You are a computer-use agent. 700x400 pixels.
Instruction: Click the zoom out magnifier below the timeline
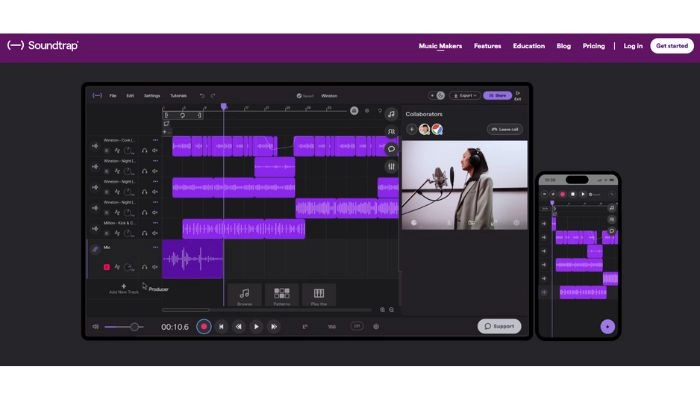pyautogui.click(x=392, y=310)
